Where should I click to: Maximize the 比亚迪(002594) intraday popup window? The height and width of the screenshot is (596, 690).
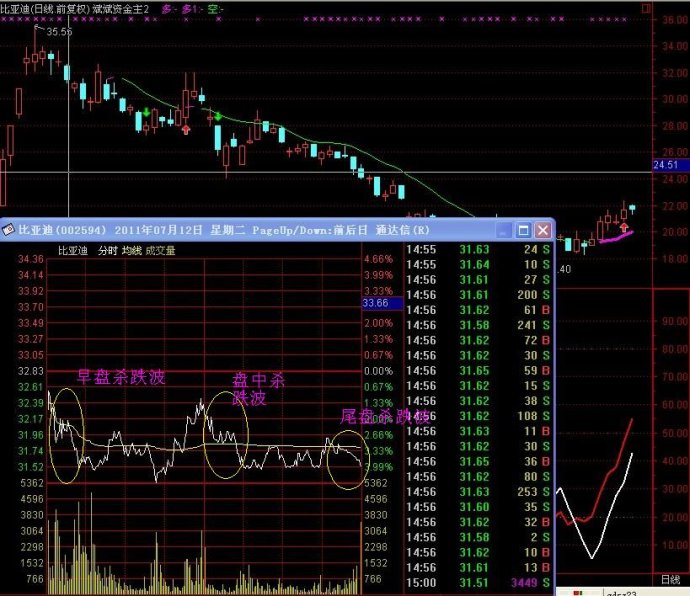523,230
